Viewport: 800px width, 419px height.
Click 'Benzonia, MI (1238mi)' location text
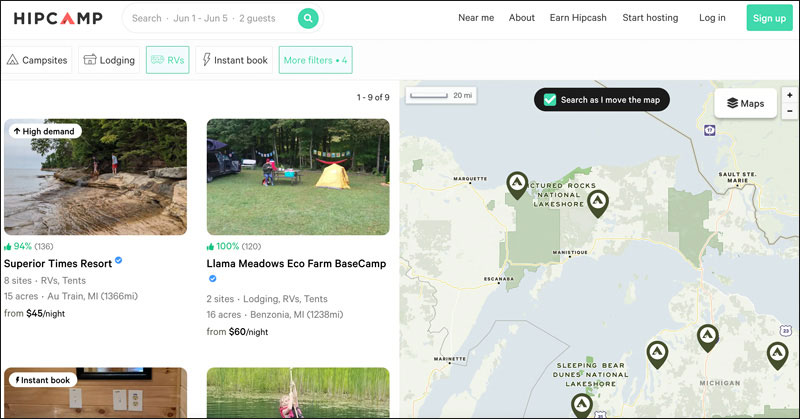296,314
